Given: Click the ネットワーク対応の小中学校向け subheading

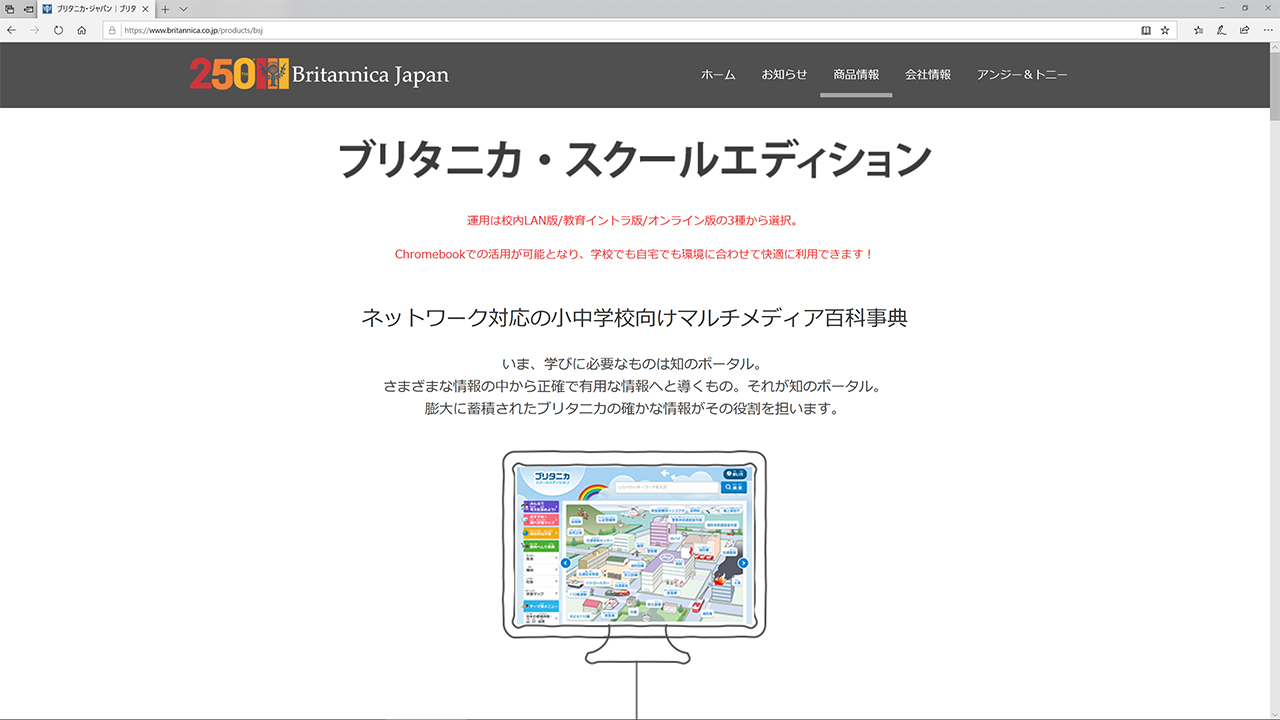Looking at the screenshot, I should [x=634, y=318].
